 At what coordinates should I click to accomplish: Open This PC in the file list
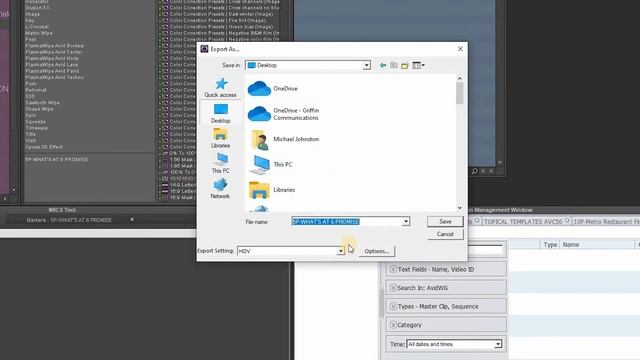[x=271, y=164]
